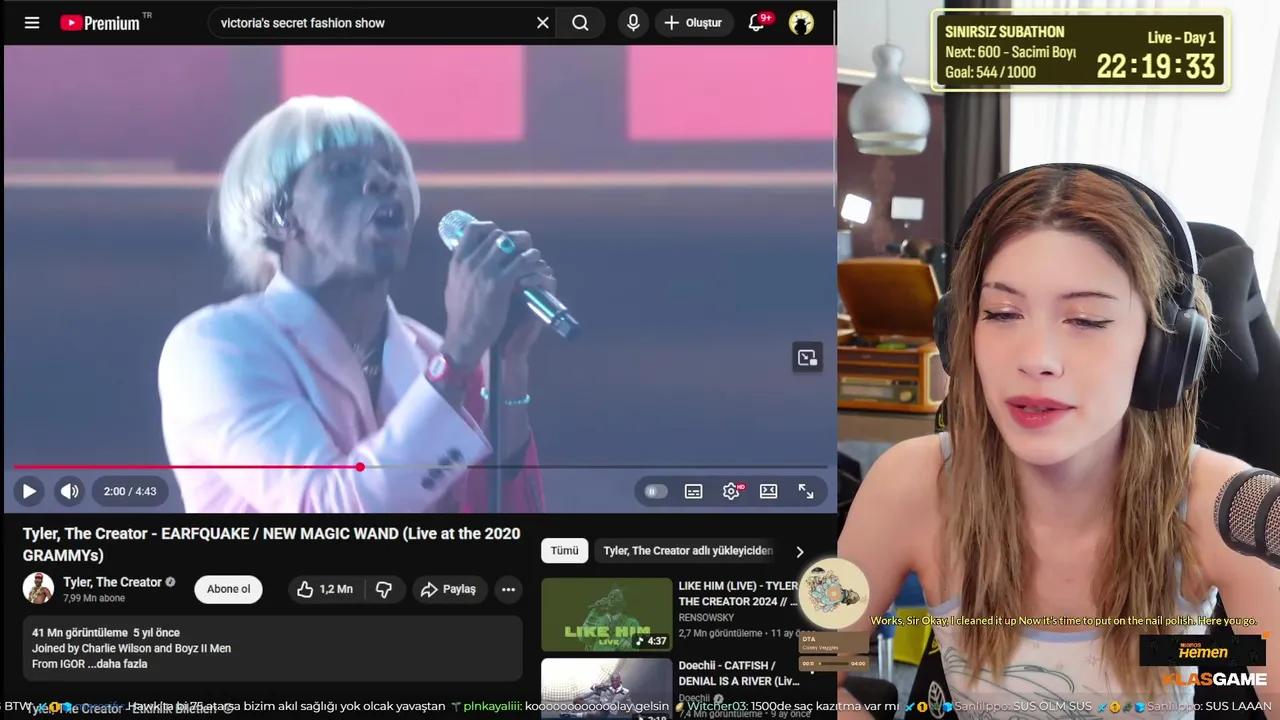Open miniplayer overlay icon on video
This screenshot has width=1280, height=720.
pos(807,358)
